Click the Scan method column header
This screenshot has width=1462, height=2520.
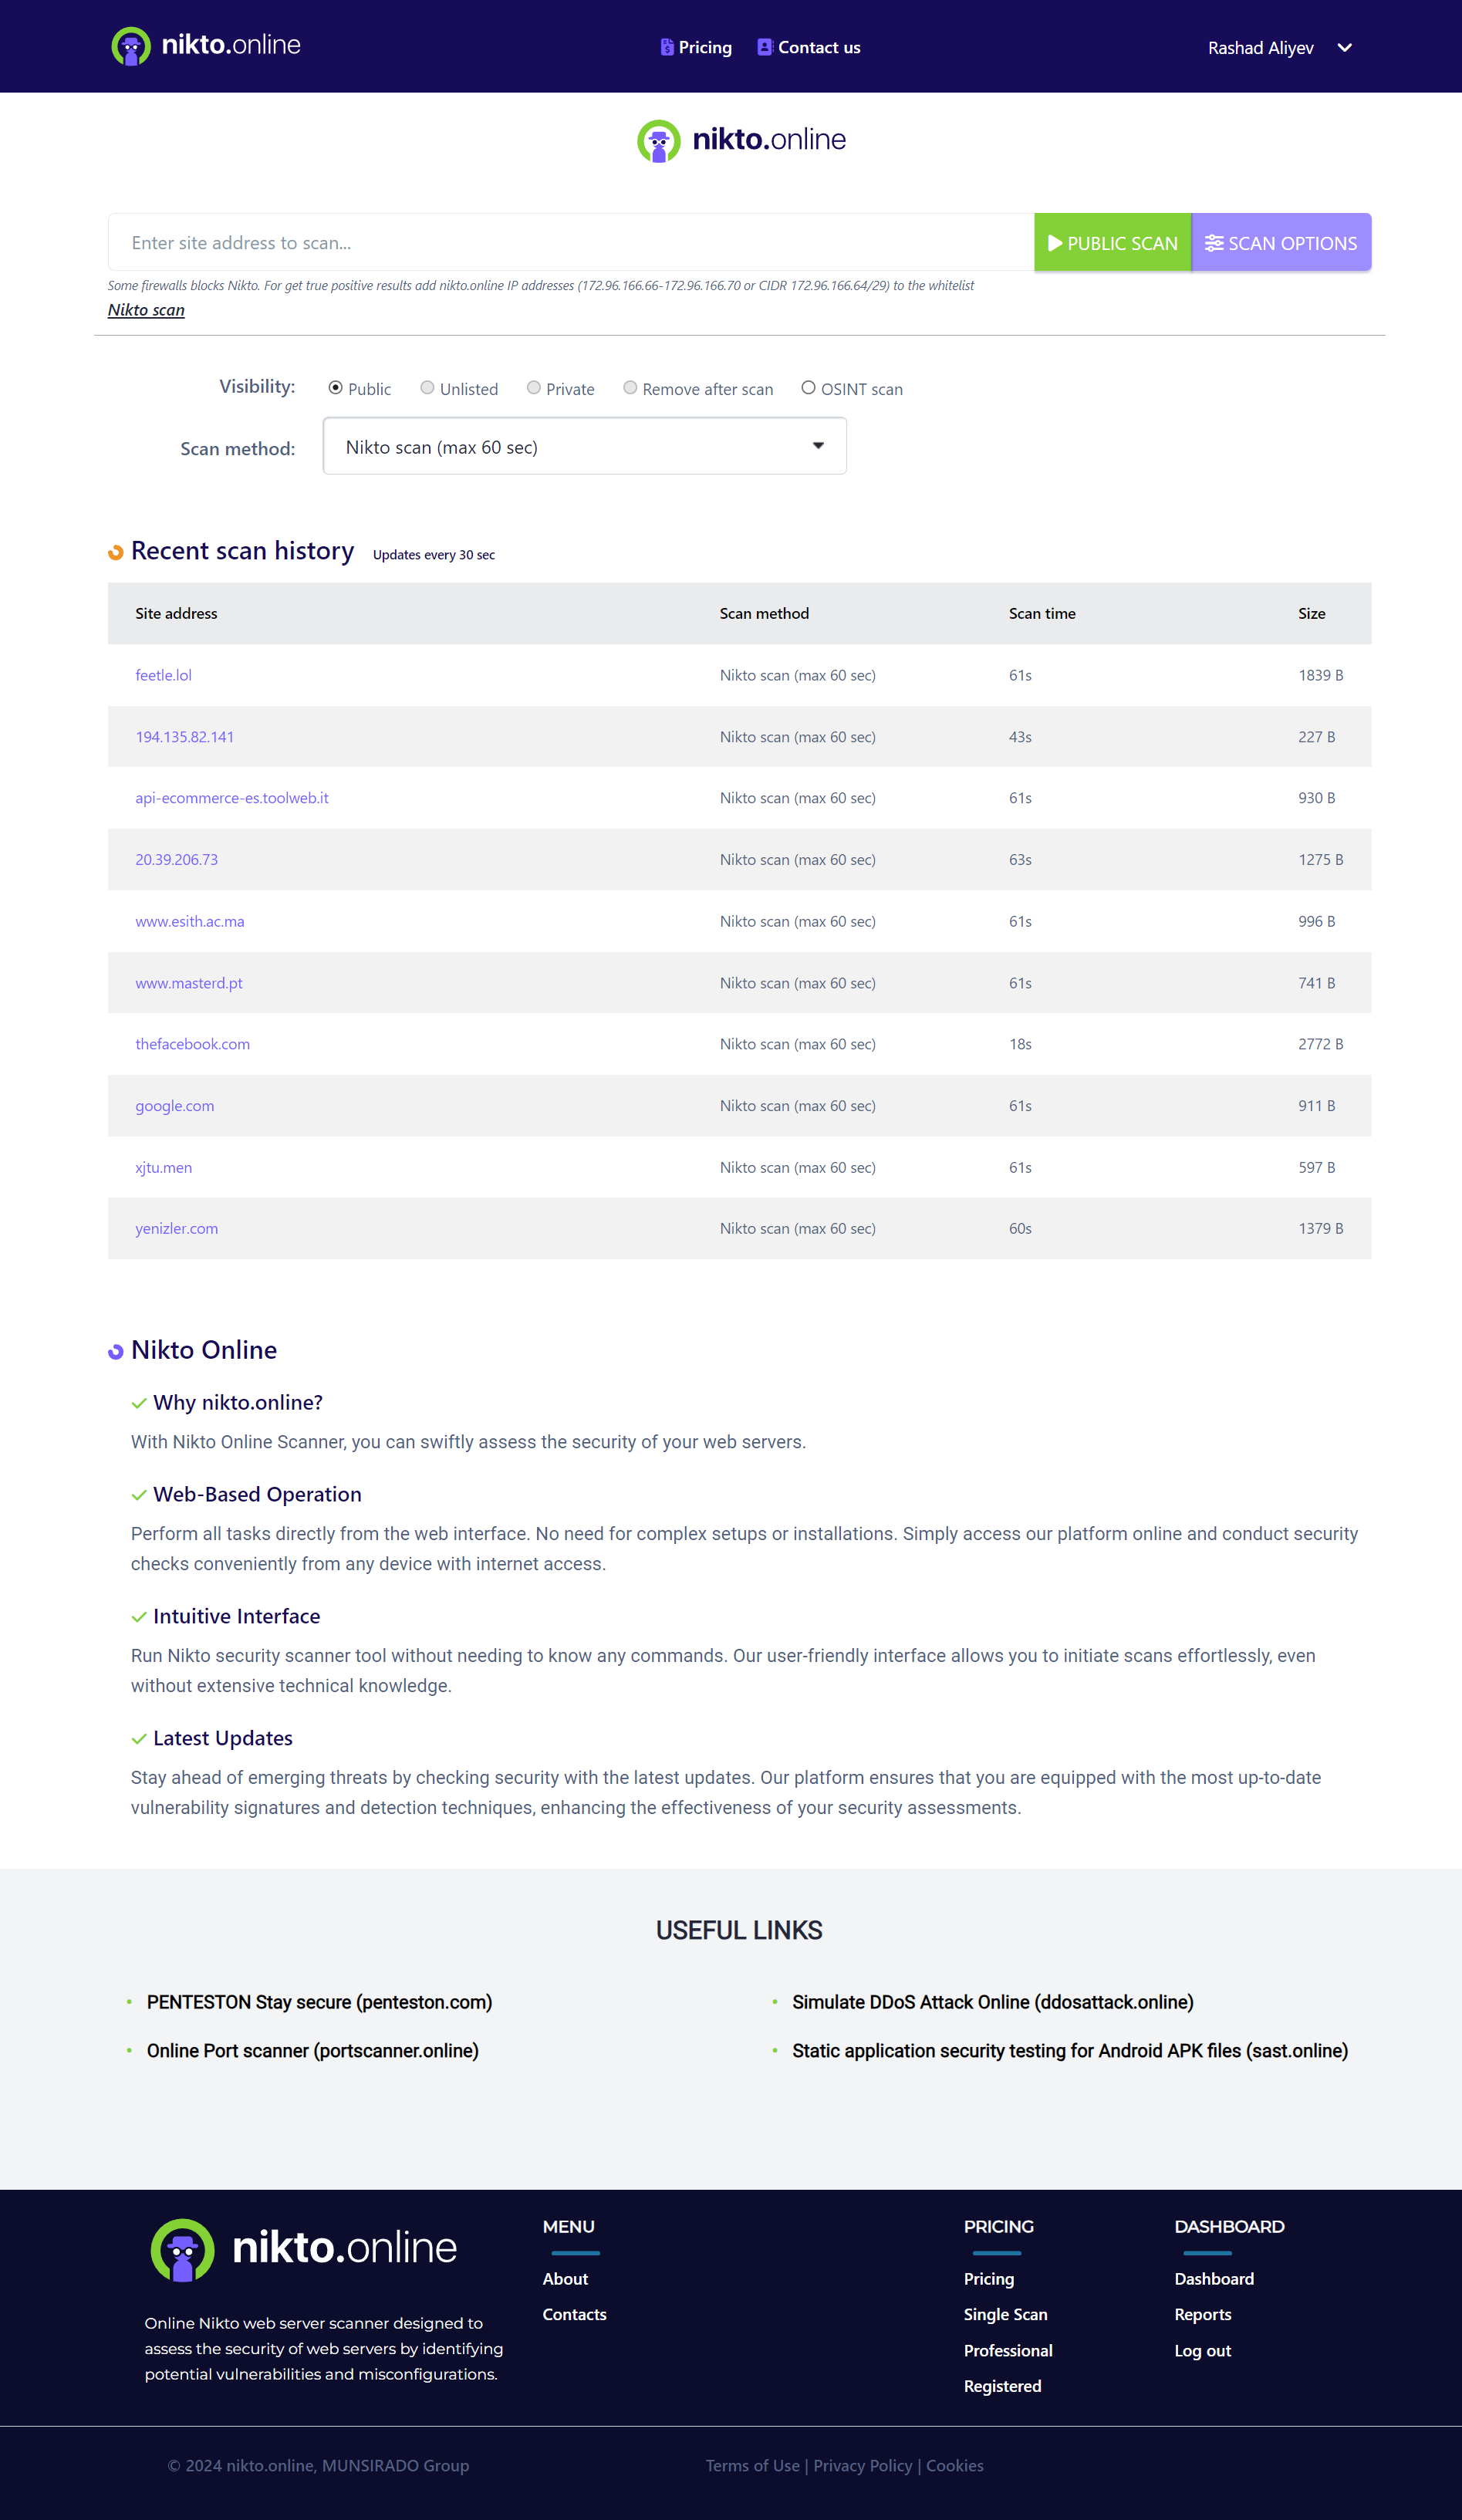(x=764, y=613)
